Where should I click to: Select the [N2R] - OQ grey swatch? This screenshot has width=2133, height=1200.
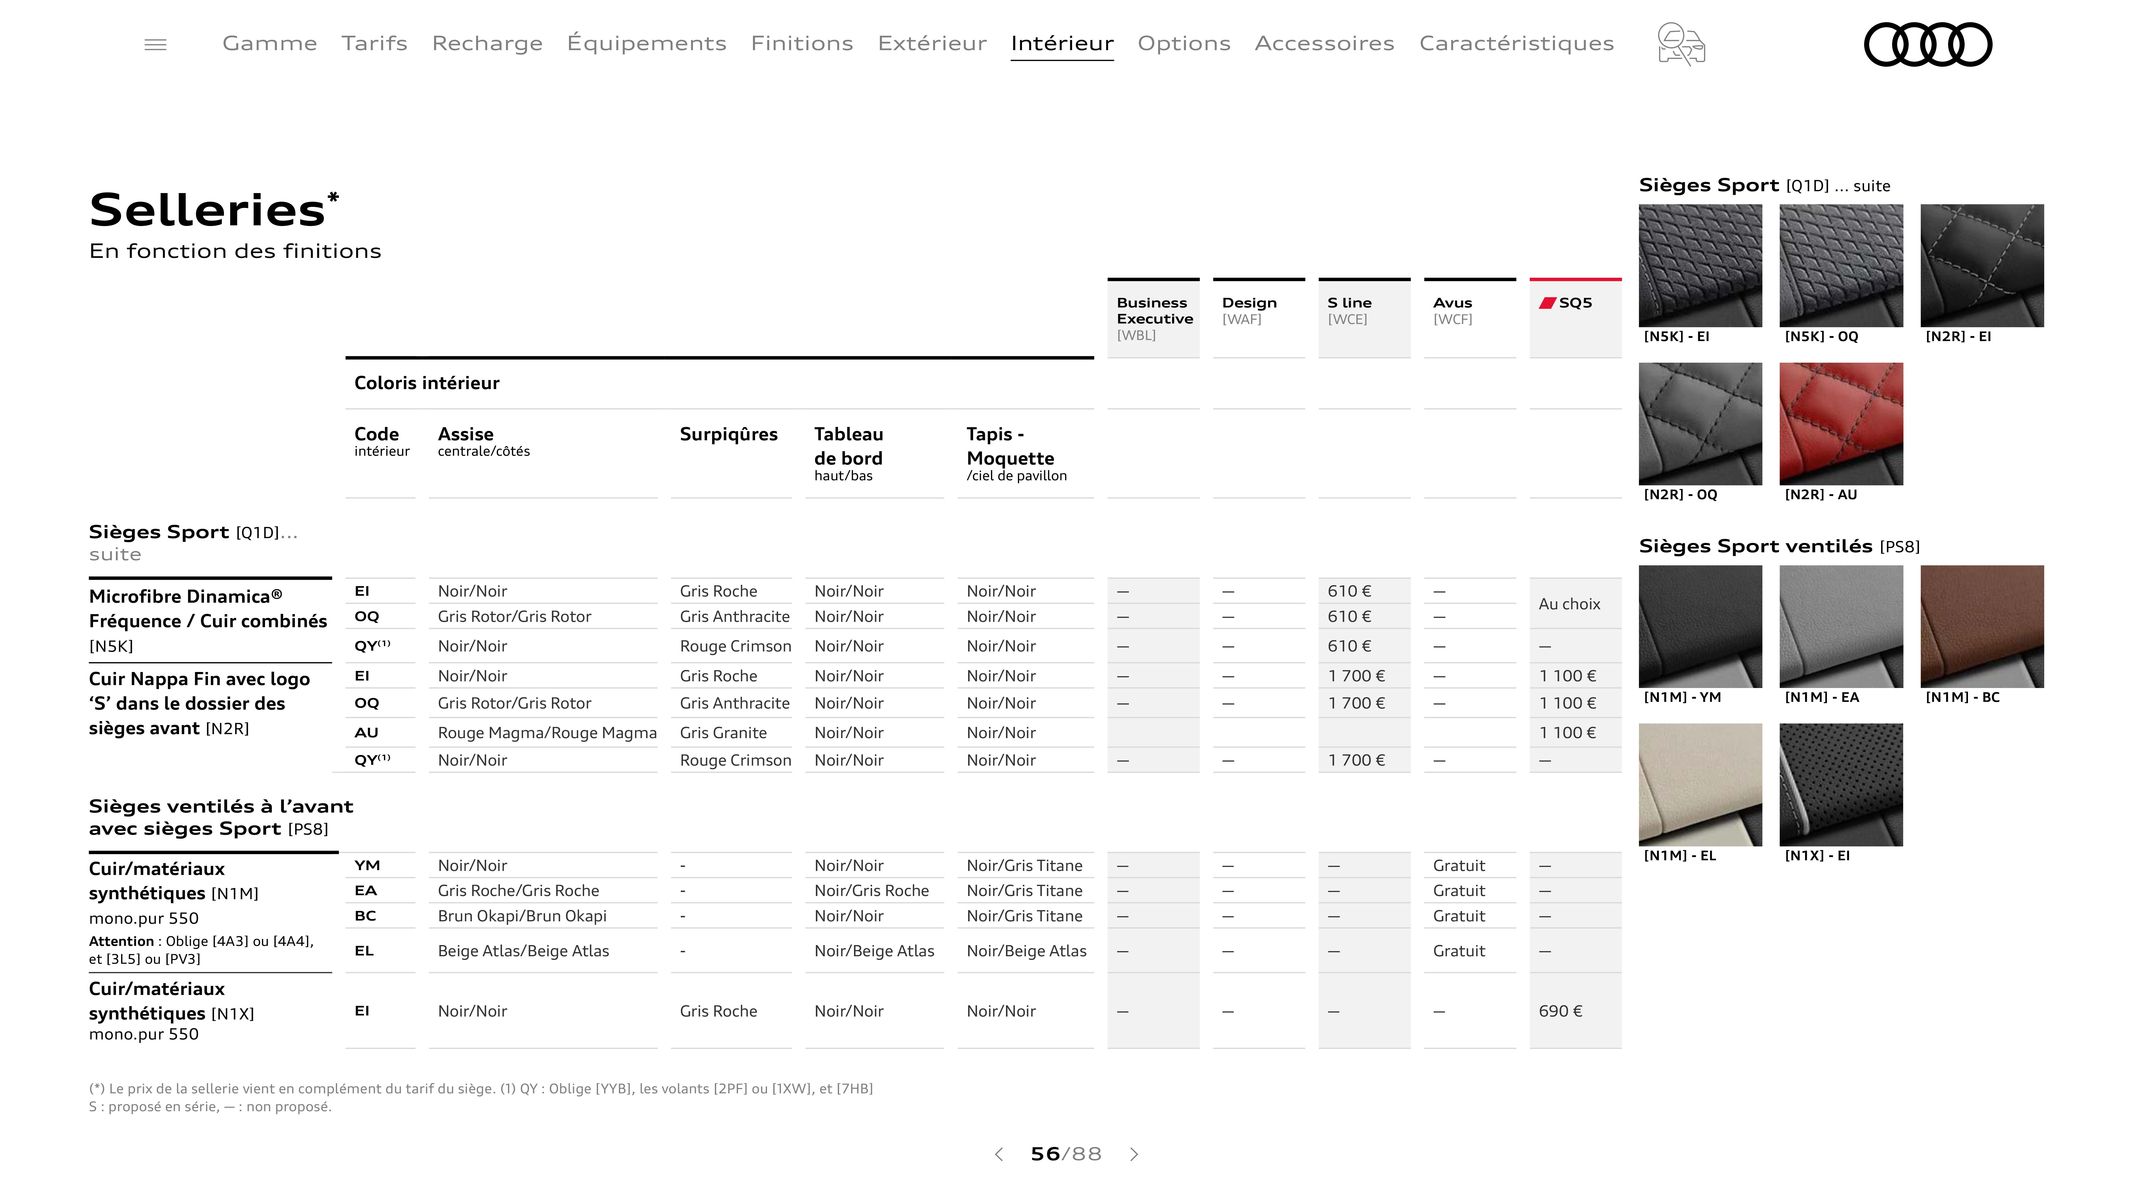(x=1700, y=424)
